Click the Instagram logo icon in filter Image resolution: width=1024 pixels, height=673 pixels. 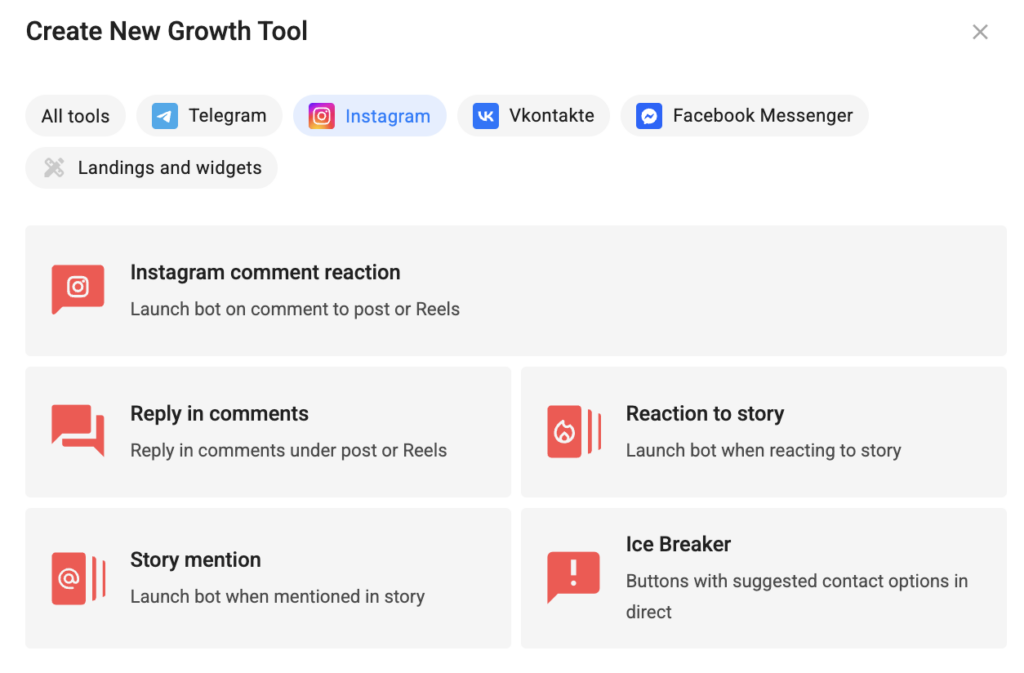(321, 116)
